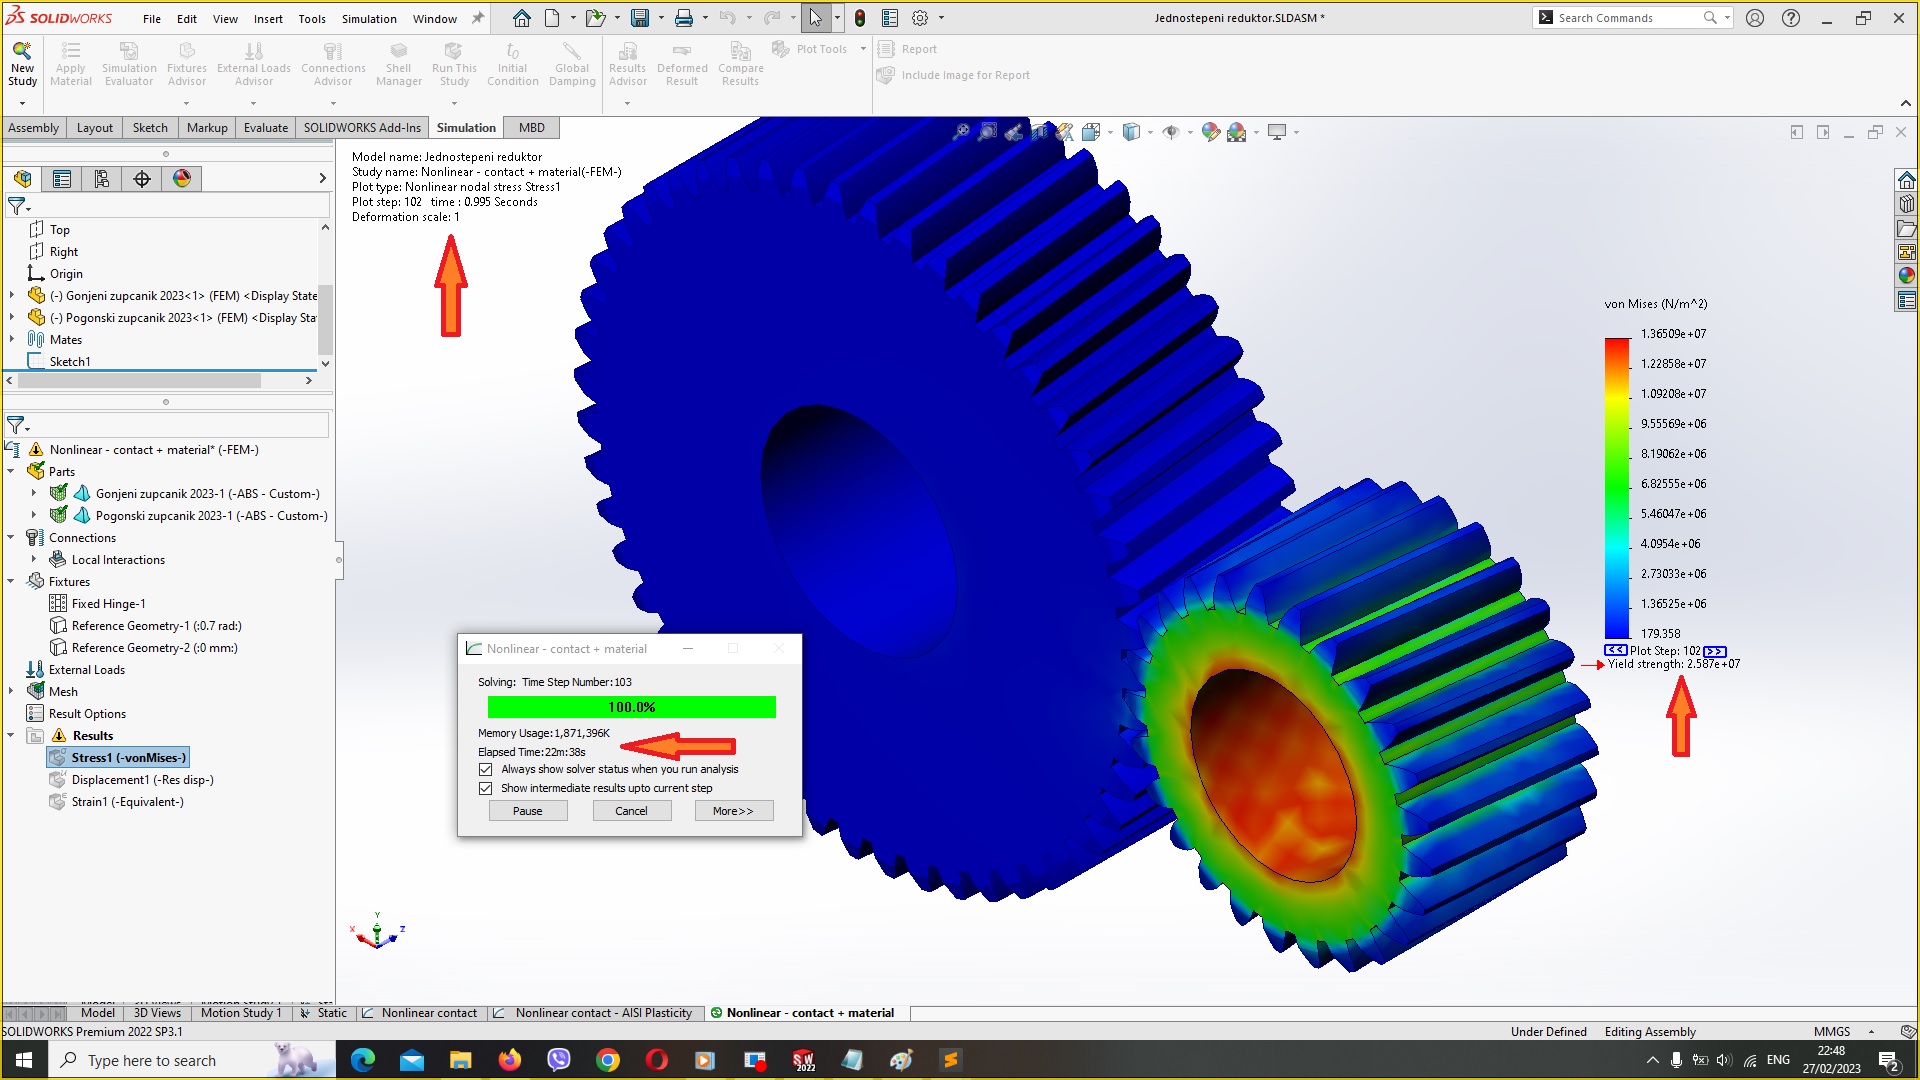
Task: Click the Print icon
Action: [x=684, y=18]
